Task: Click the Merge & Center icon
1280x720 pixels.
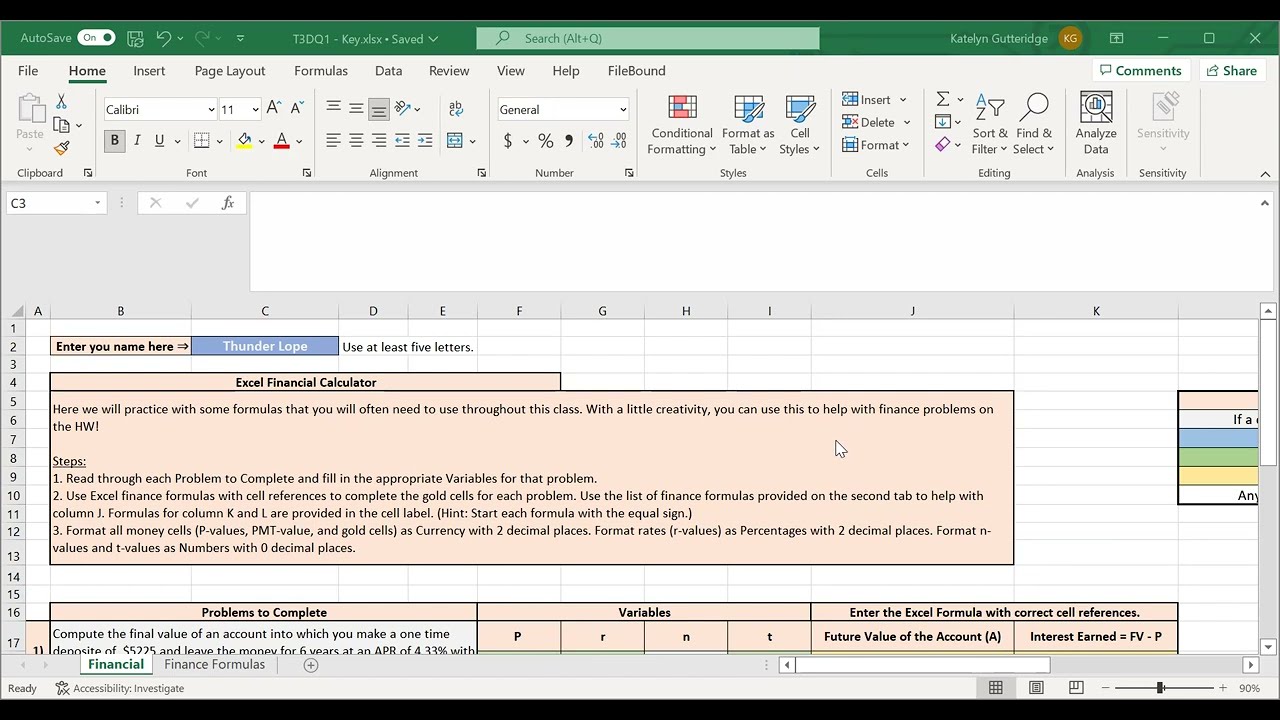Action: coord(455,141)
